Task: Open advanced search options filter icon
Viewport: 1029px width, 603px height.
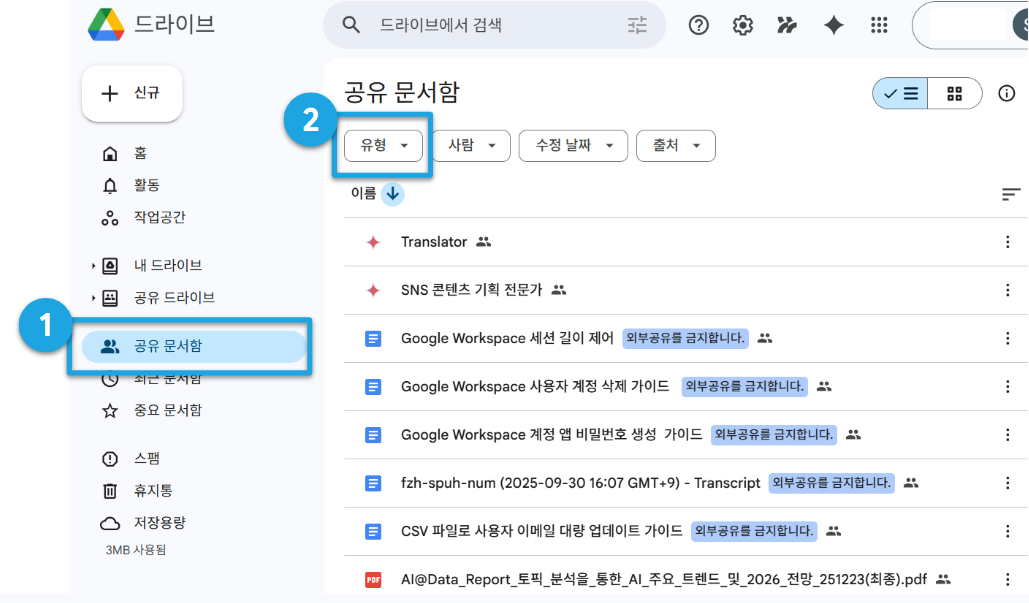Action: tap(637, 26)
